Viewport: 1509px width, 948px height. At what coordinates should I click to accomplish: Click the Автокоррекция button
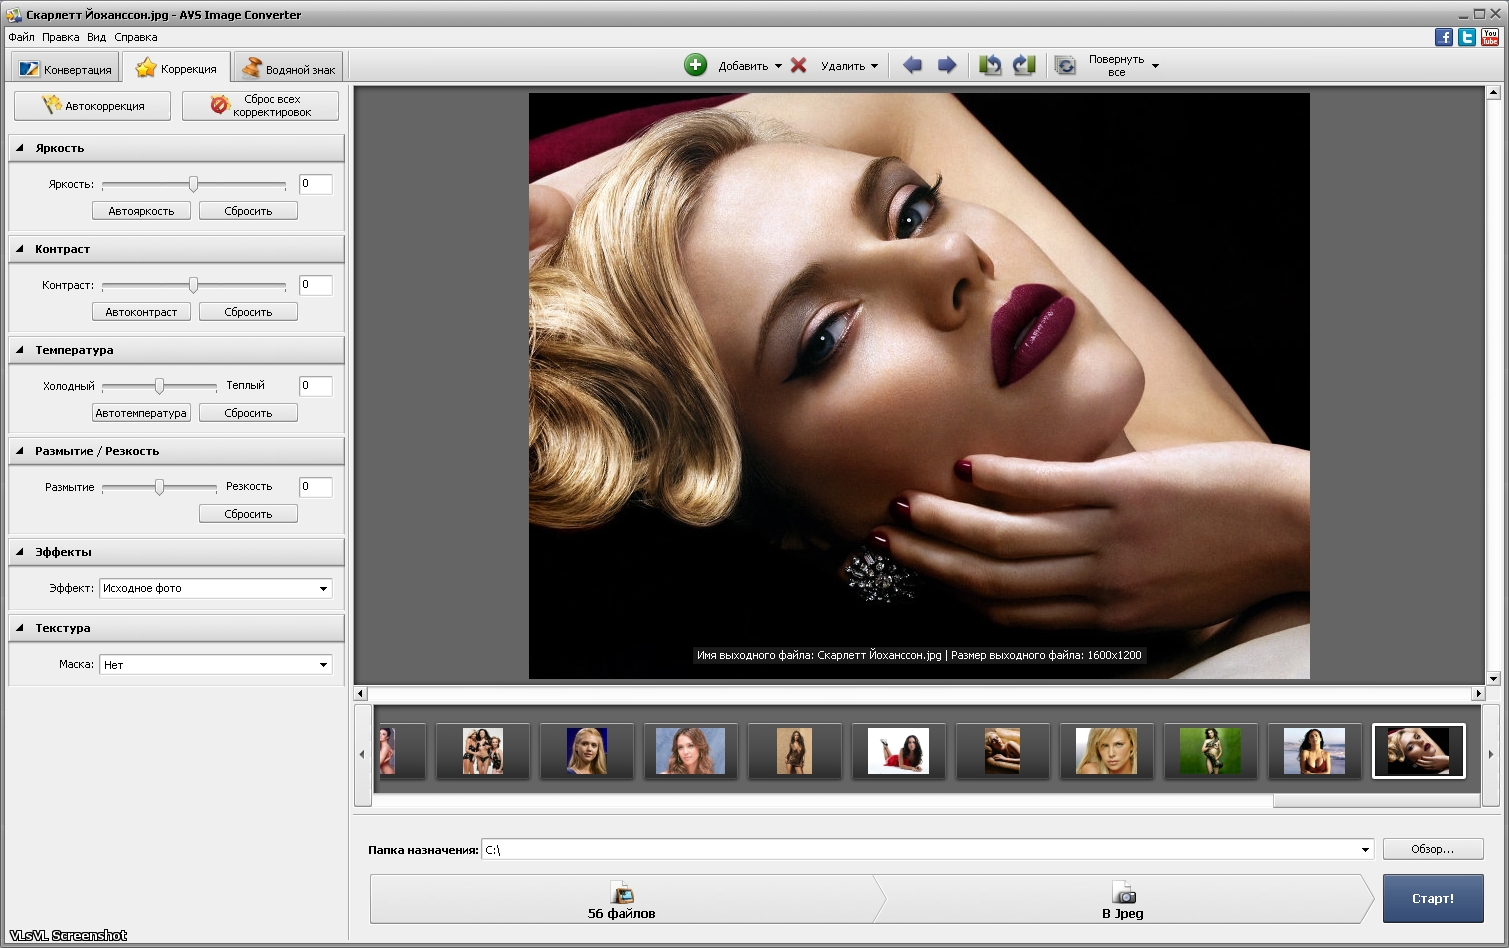tap(93, 106)
